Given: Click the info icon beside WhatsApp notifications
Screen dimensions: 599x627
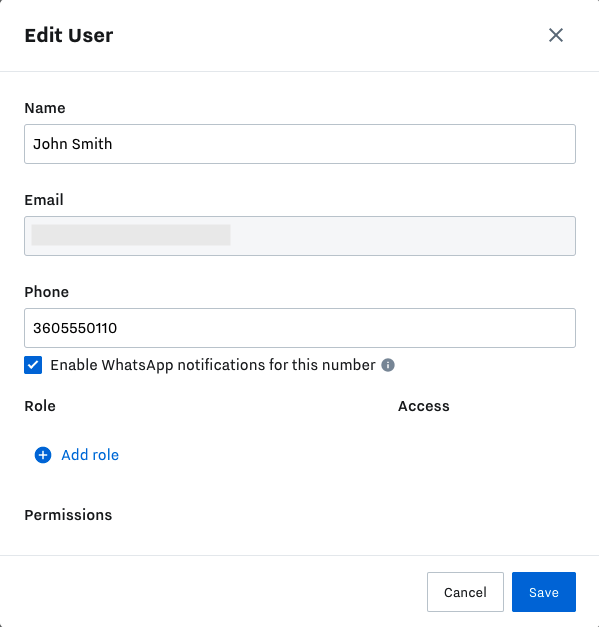Looking at the screenshot, I should (387, 365).
